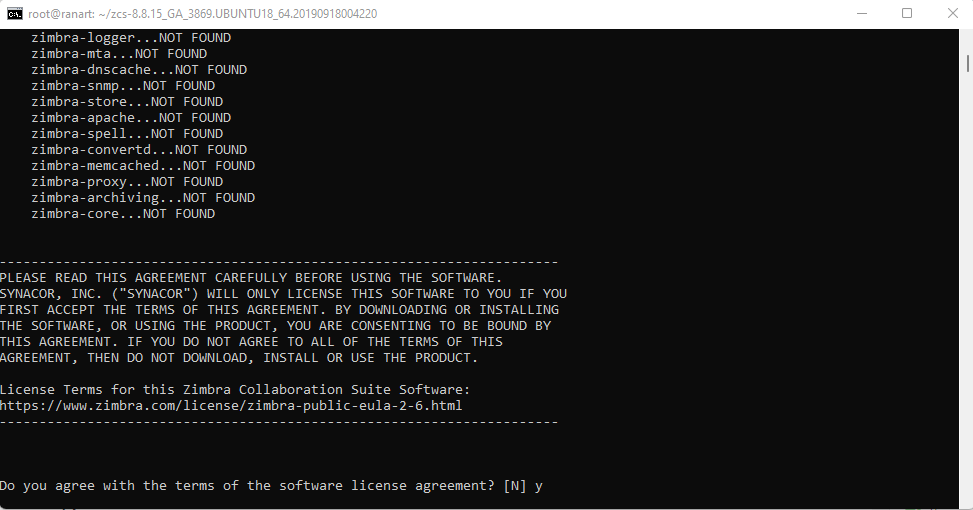Screen dimensions: 973x510
Task: Click the zimbra-memcached...NOT FOUND line
Action: point(143,166)
